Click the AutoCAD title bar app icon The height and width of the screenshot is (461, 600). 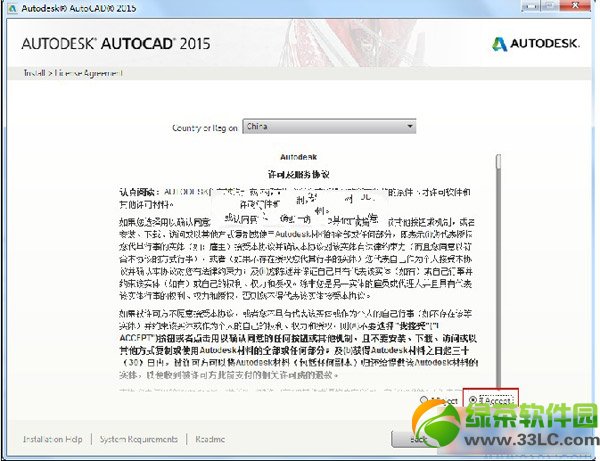[12, 8]
